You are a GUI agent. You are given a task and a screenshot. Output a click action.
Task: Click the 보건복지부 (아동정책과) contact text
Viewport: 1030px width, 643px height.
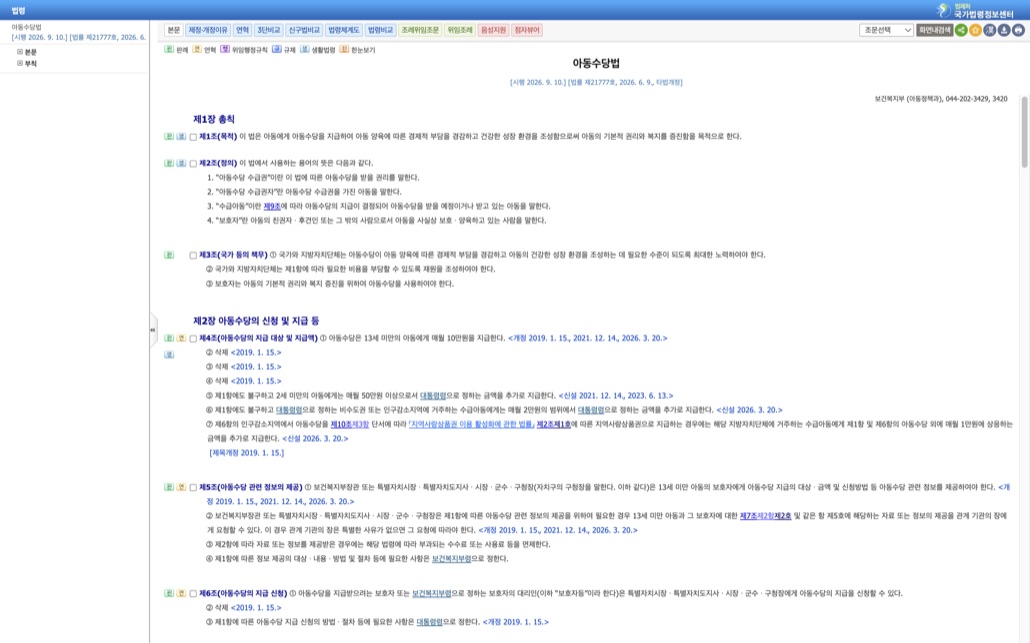click(x=941, y=99)
